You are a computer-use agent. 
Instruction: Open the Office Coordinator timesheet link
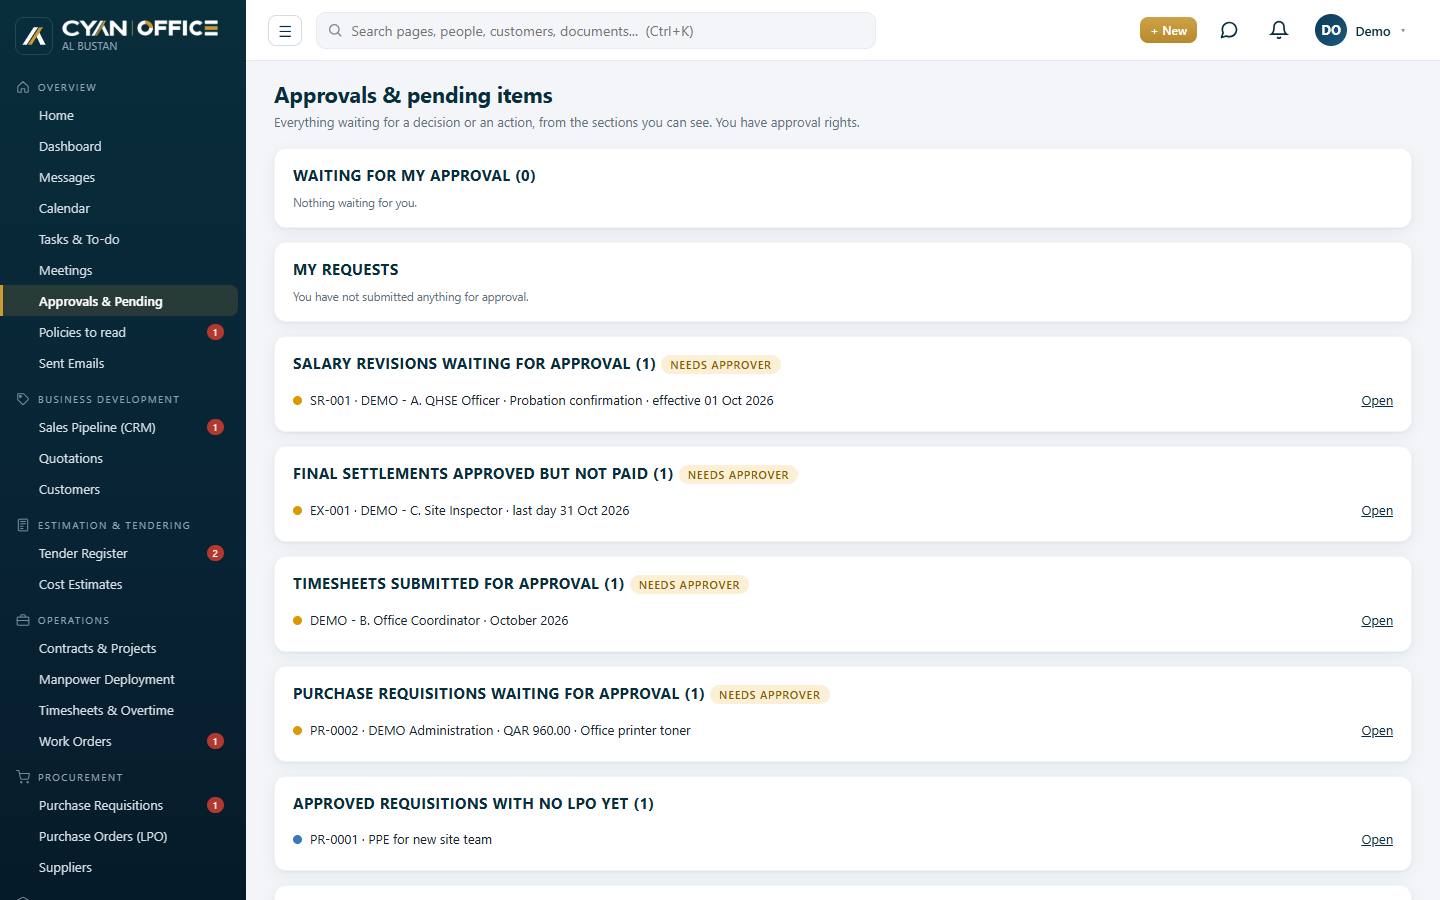coord(1377,620)
